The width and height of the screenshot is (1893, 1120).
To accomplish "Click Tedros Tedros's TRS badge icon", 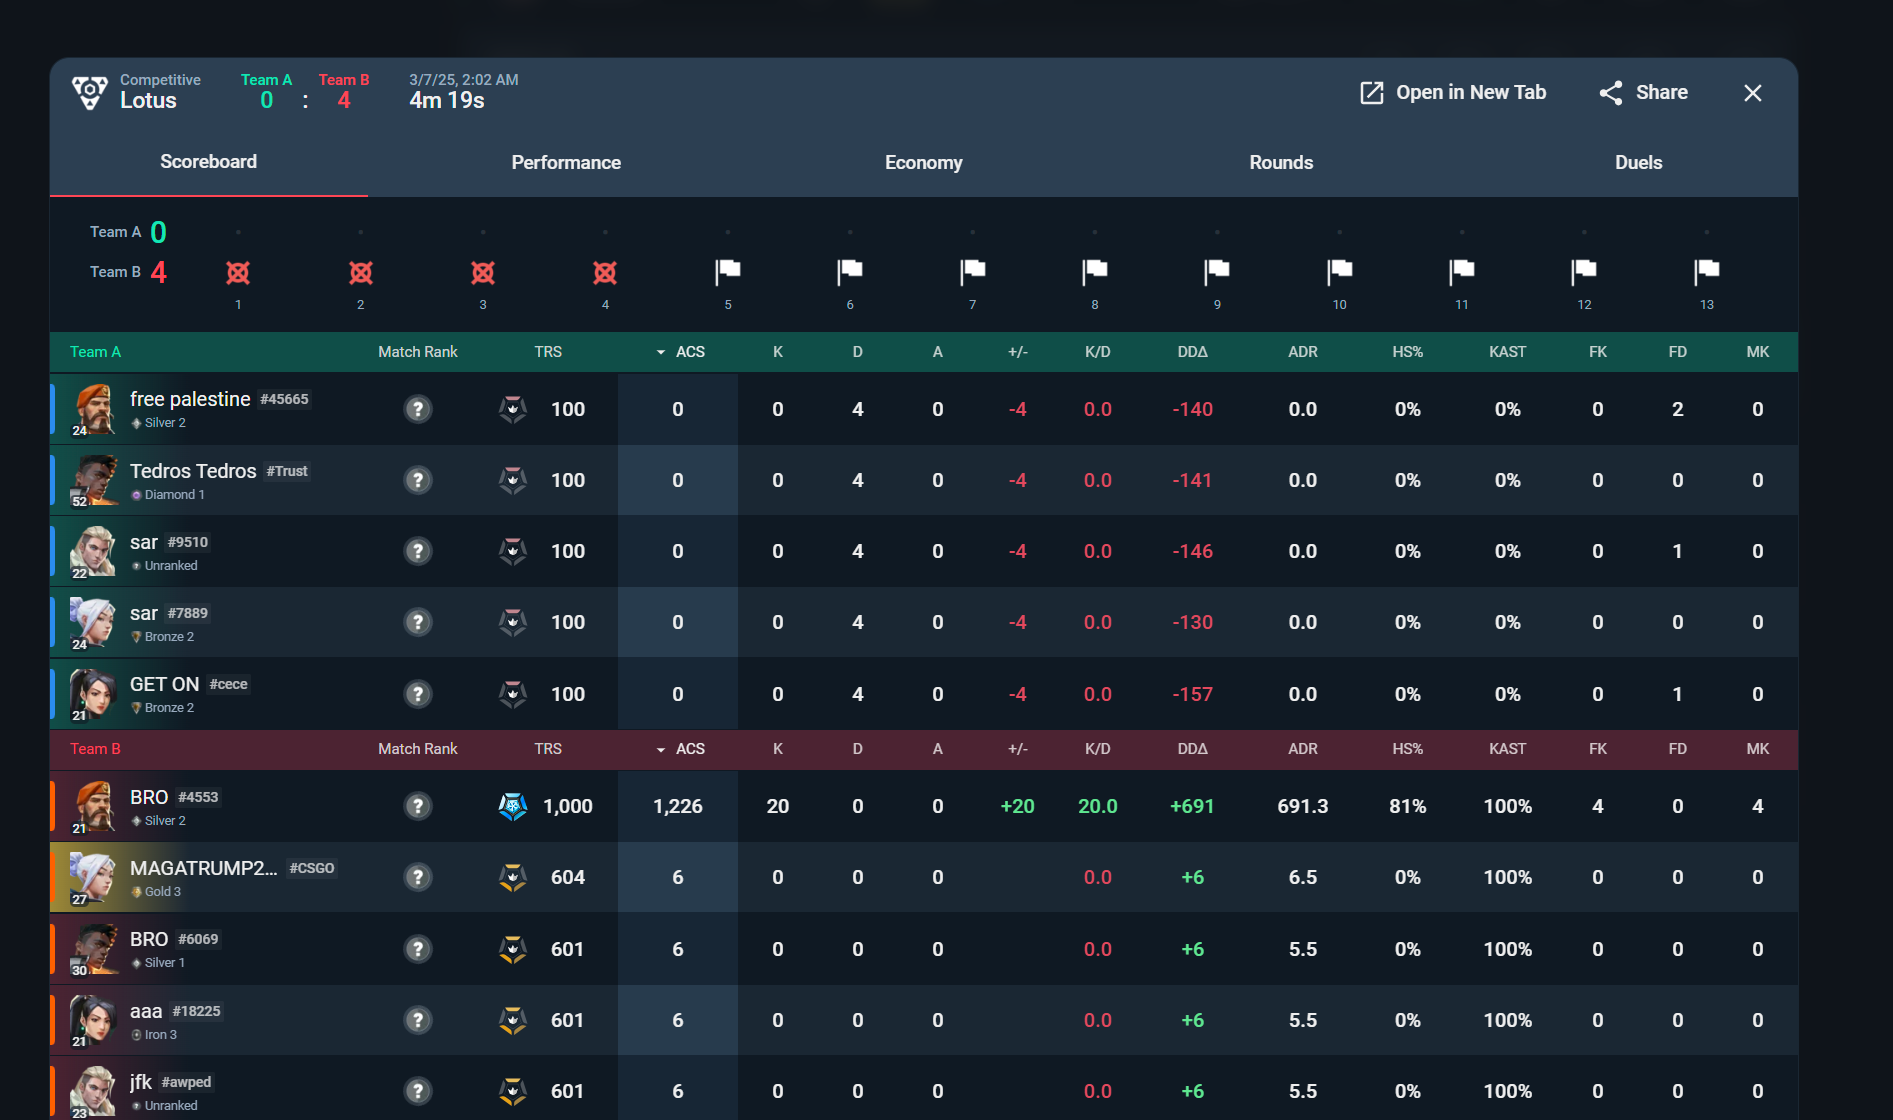I will point(513,480).
